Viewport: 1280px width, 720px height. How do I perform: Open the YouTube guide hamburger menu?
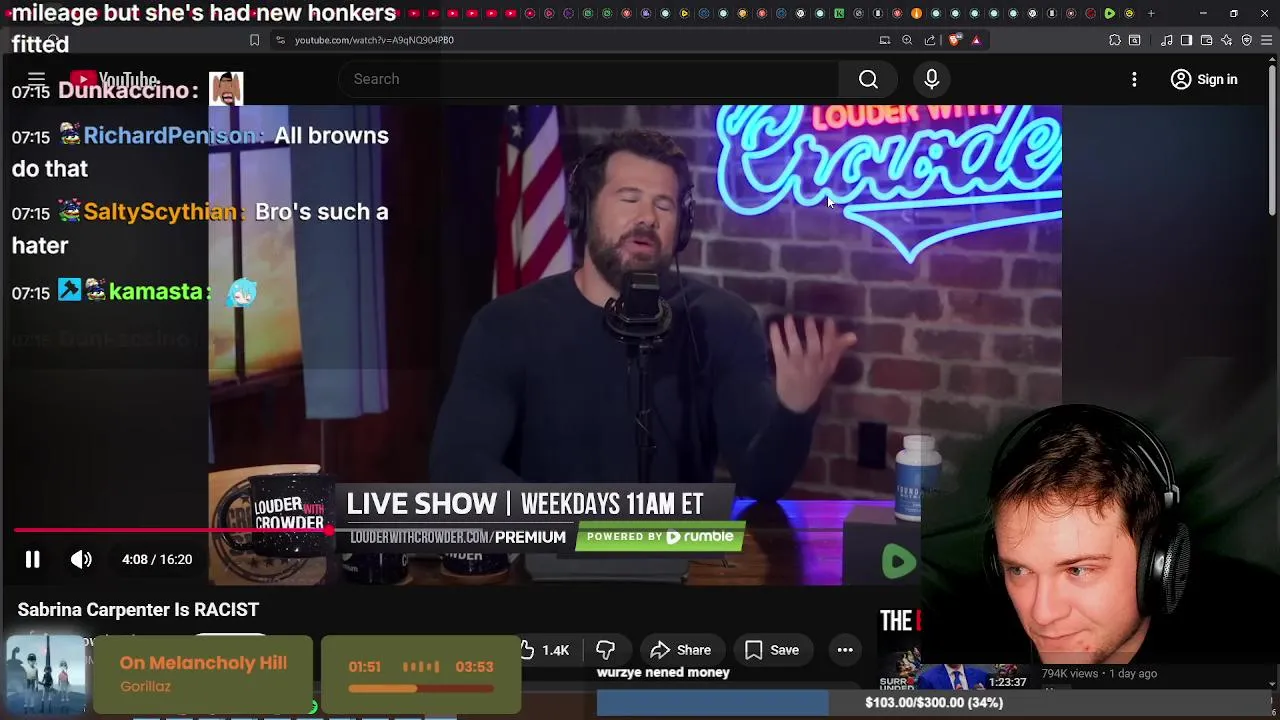coord(36,79)
